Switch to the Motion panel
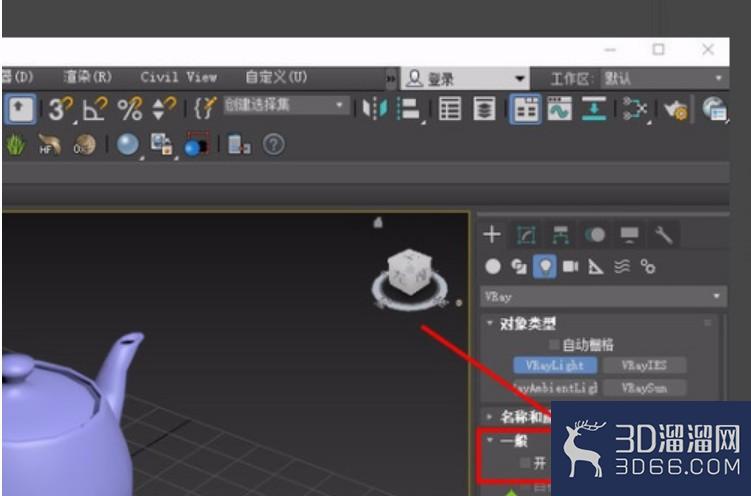 tap(595, 235)
